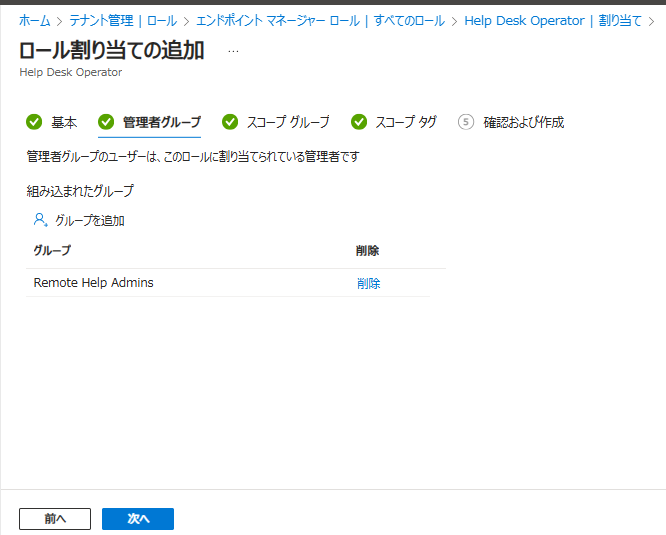Click the green checkmark icon beside 管理者グループ
Viewport: 666px width, 535px height.
[106, 122]
